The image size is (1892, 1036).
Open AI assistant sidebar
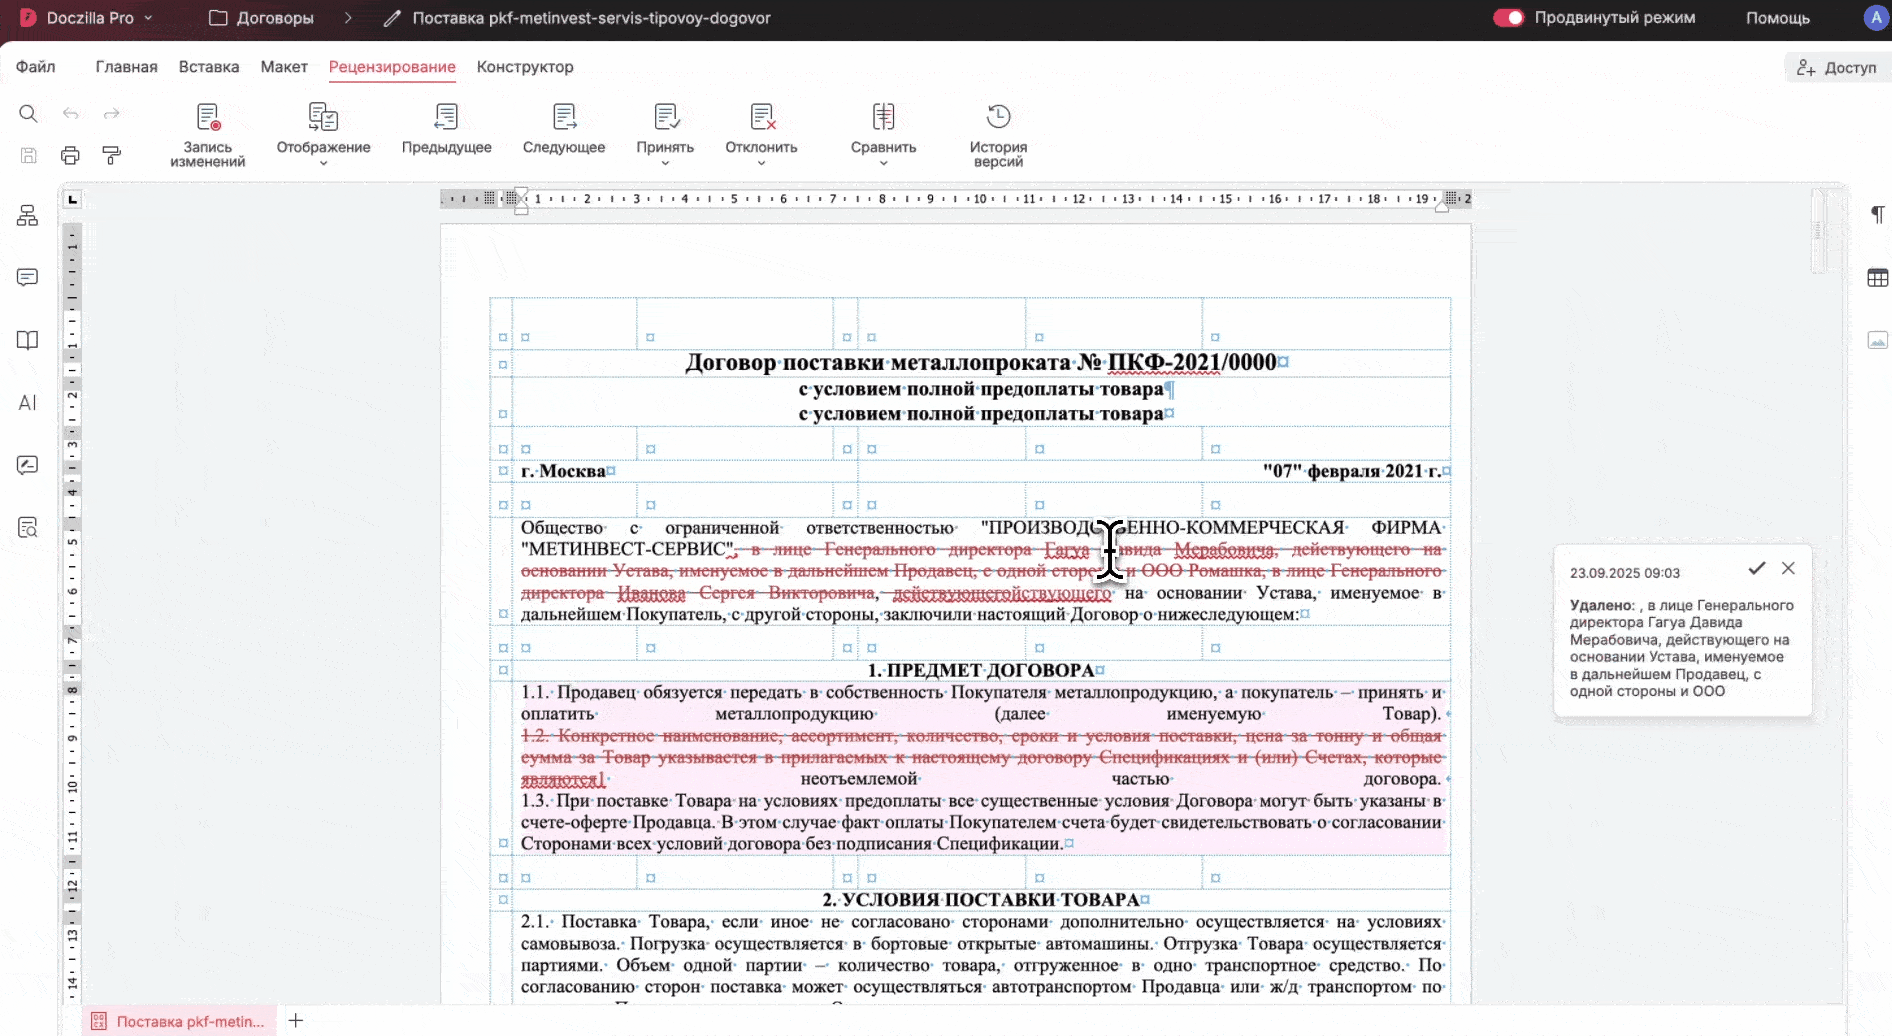tap(28, 402)
